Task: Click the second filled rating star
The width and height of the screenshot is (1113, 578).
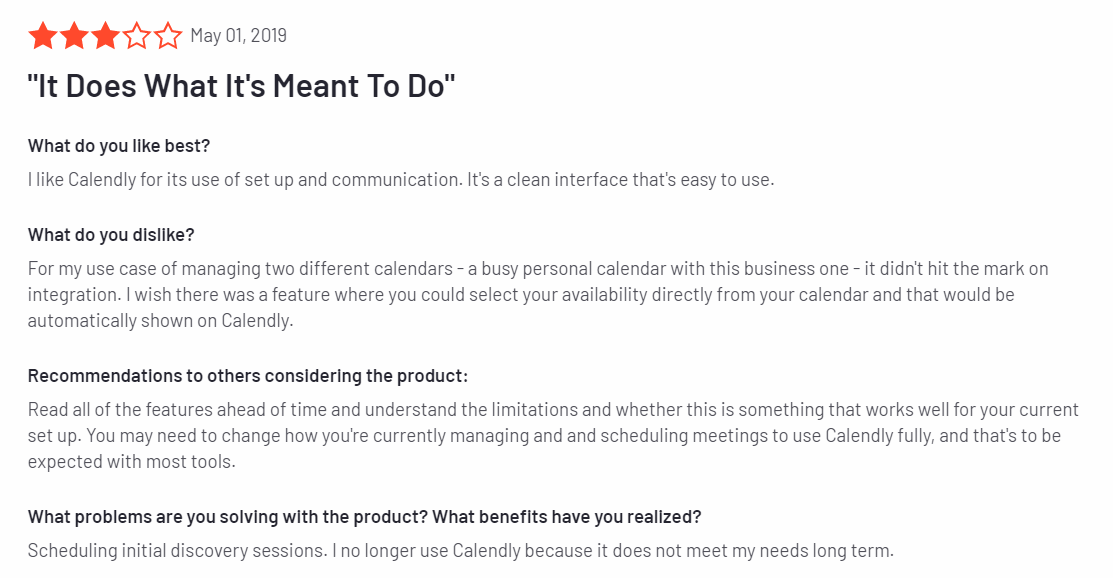Action: tap(74, 37)
